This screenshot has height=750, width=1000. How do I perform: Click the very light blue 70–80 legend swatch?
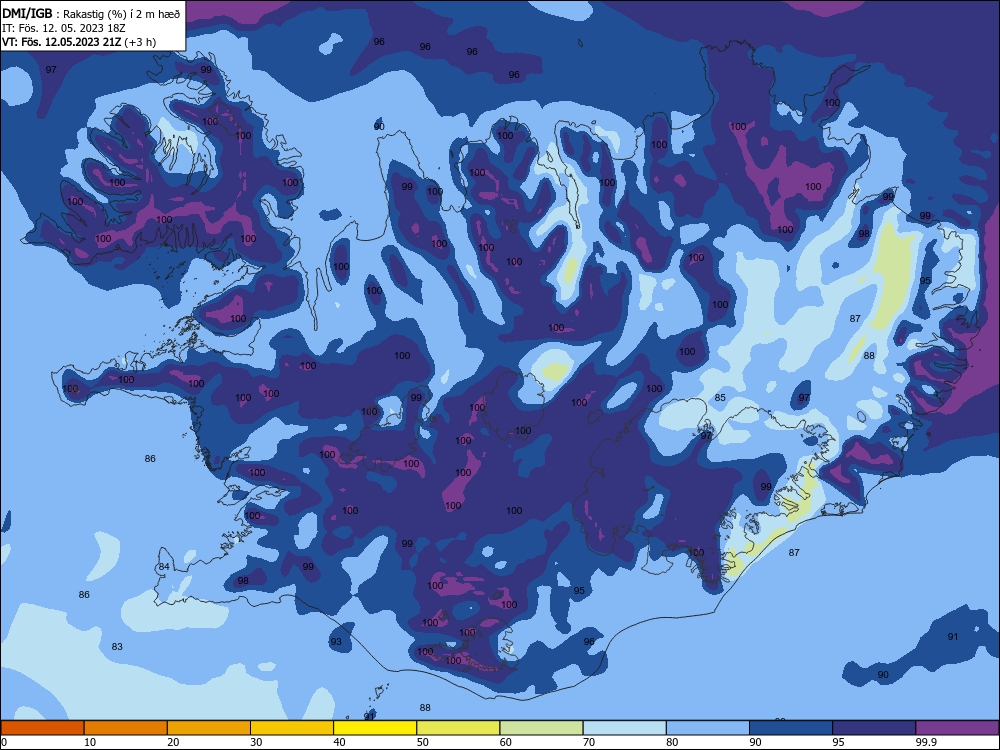click(x=625, y=728)
